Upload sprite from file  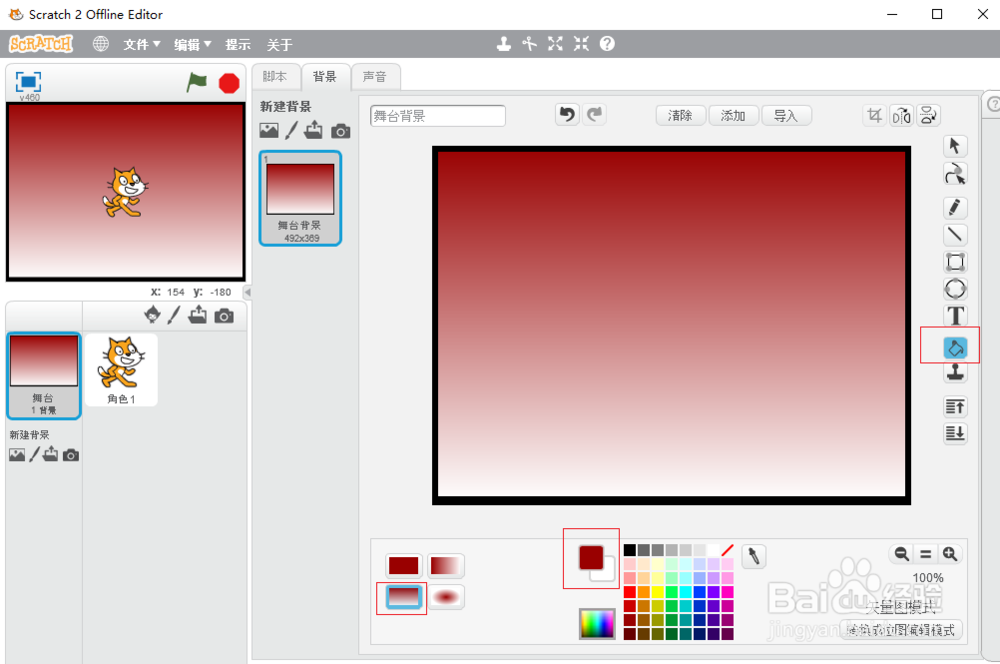[198, 314]
